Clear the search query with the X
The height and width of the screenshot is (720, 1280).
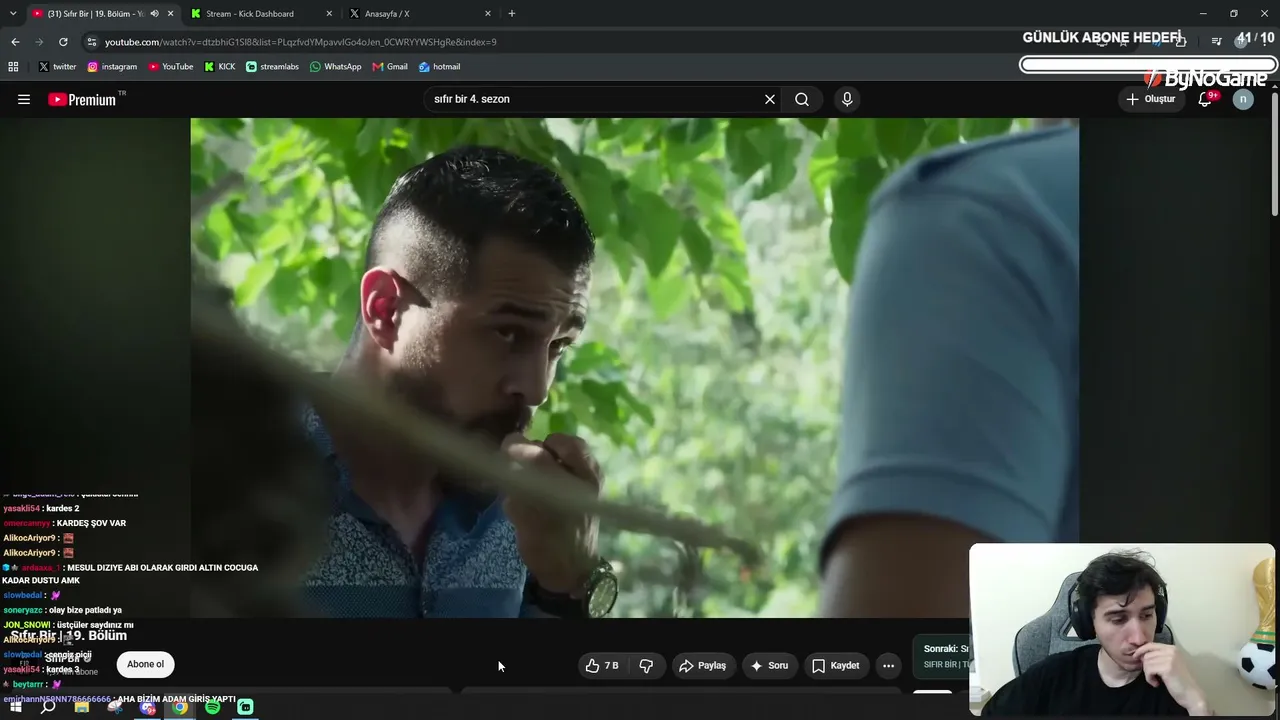coord(770,99)
